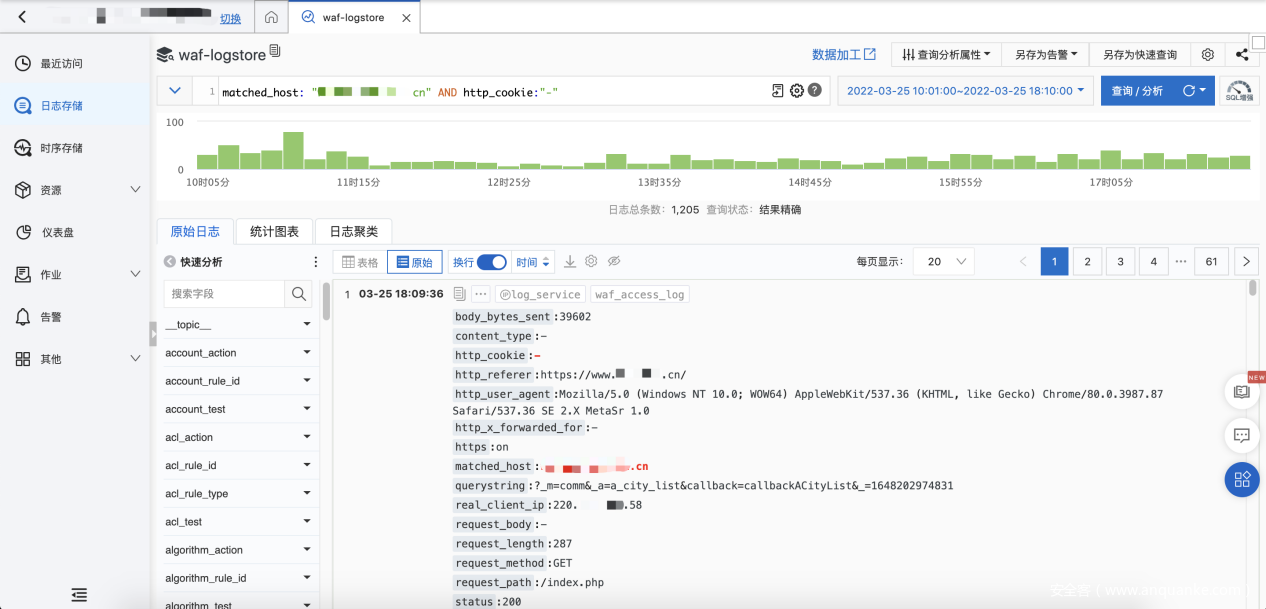The height and width of the screenshot is (609, 1266).
Task: Open 日志聚类 tab
Action: pos(353,231)
